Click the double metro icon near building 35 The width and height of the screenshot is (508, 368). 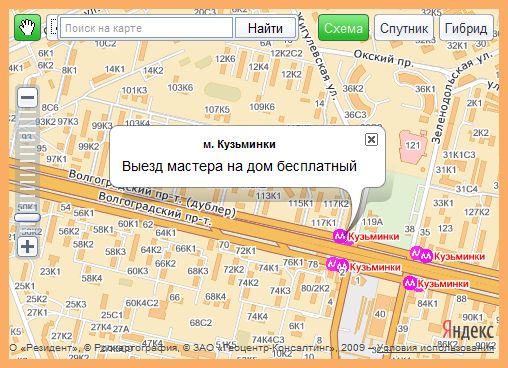pos(421,255)
